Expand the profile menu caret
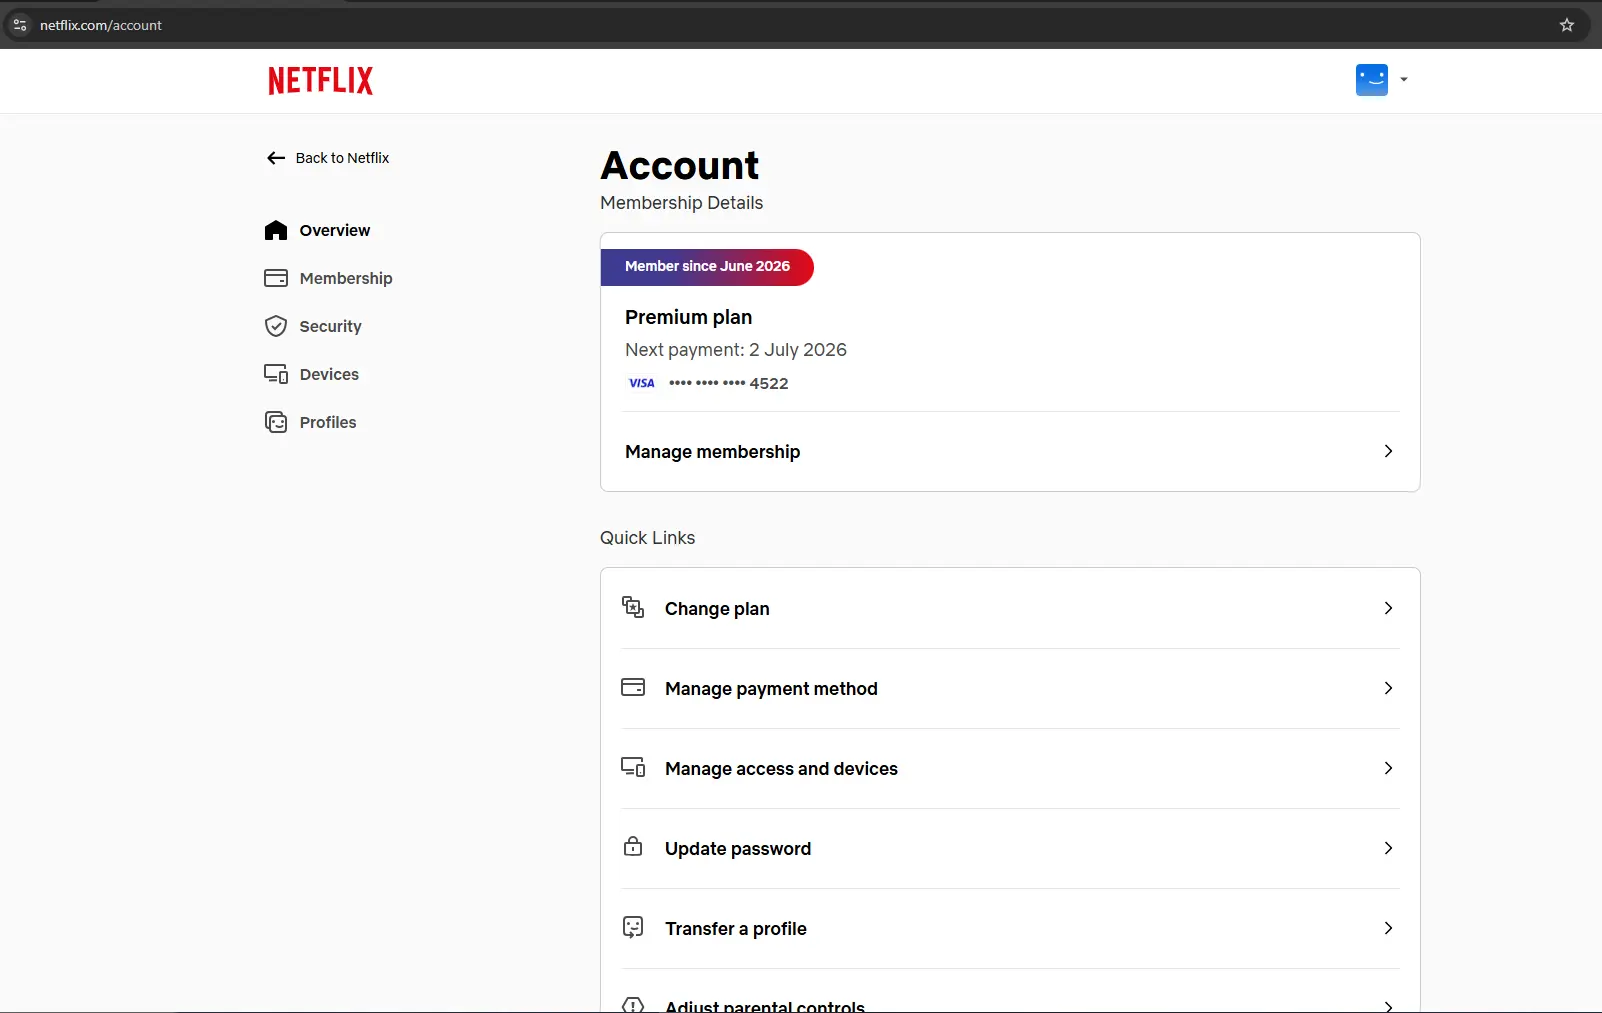The height and width of the screenshot is (1013, 1602). coord(1404,79)
